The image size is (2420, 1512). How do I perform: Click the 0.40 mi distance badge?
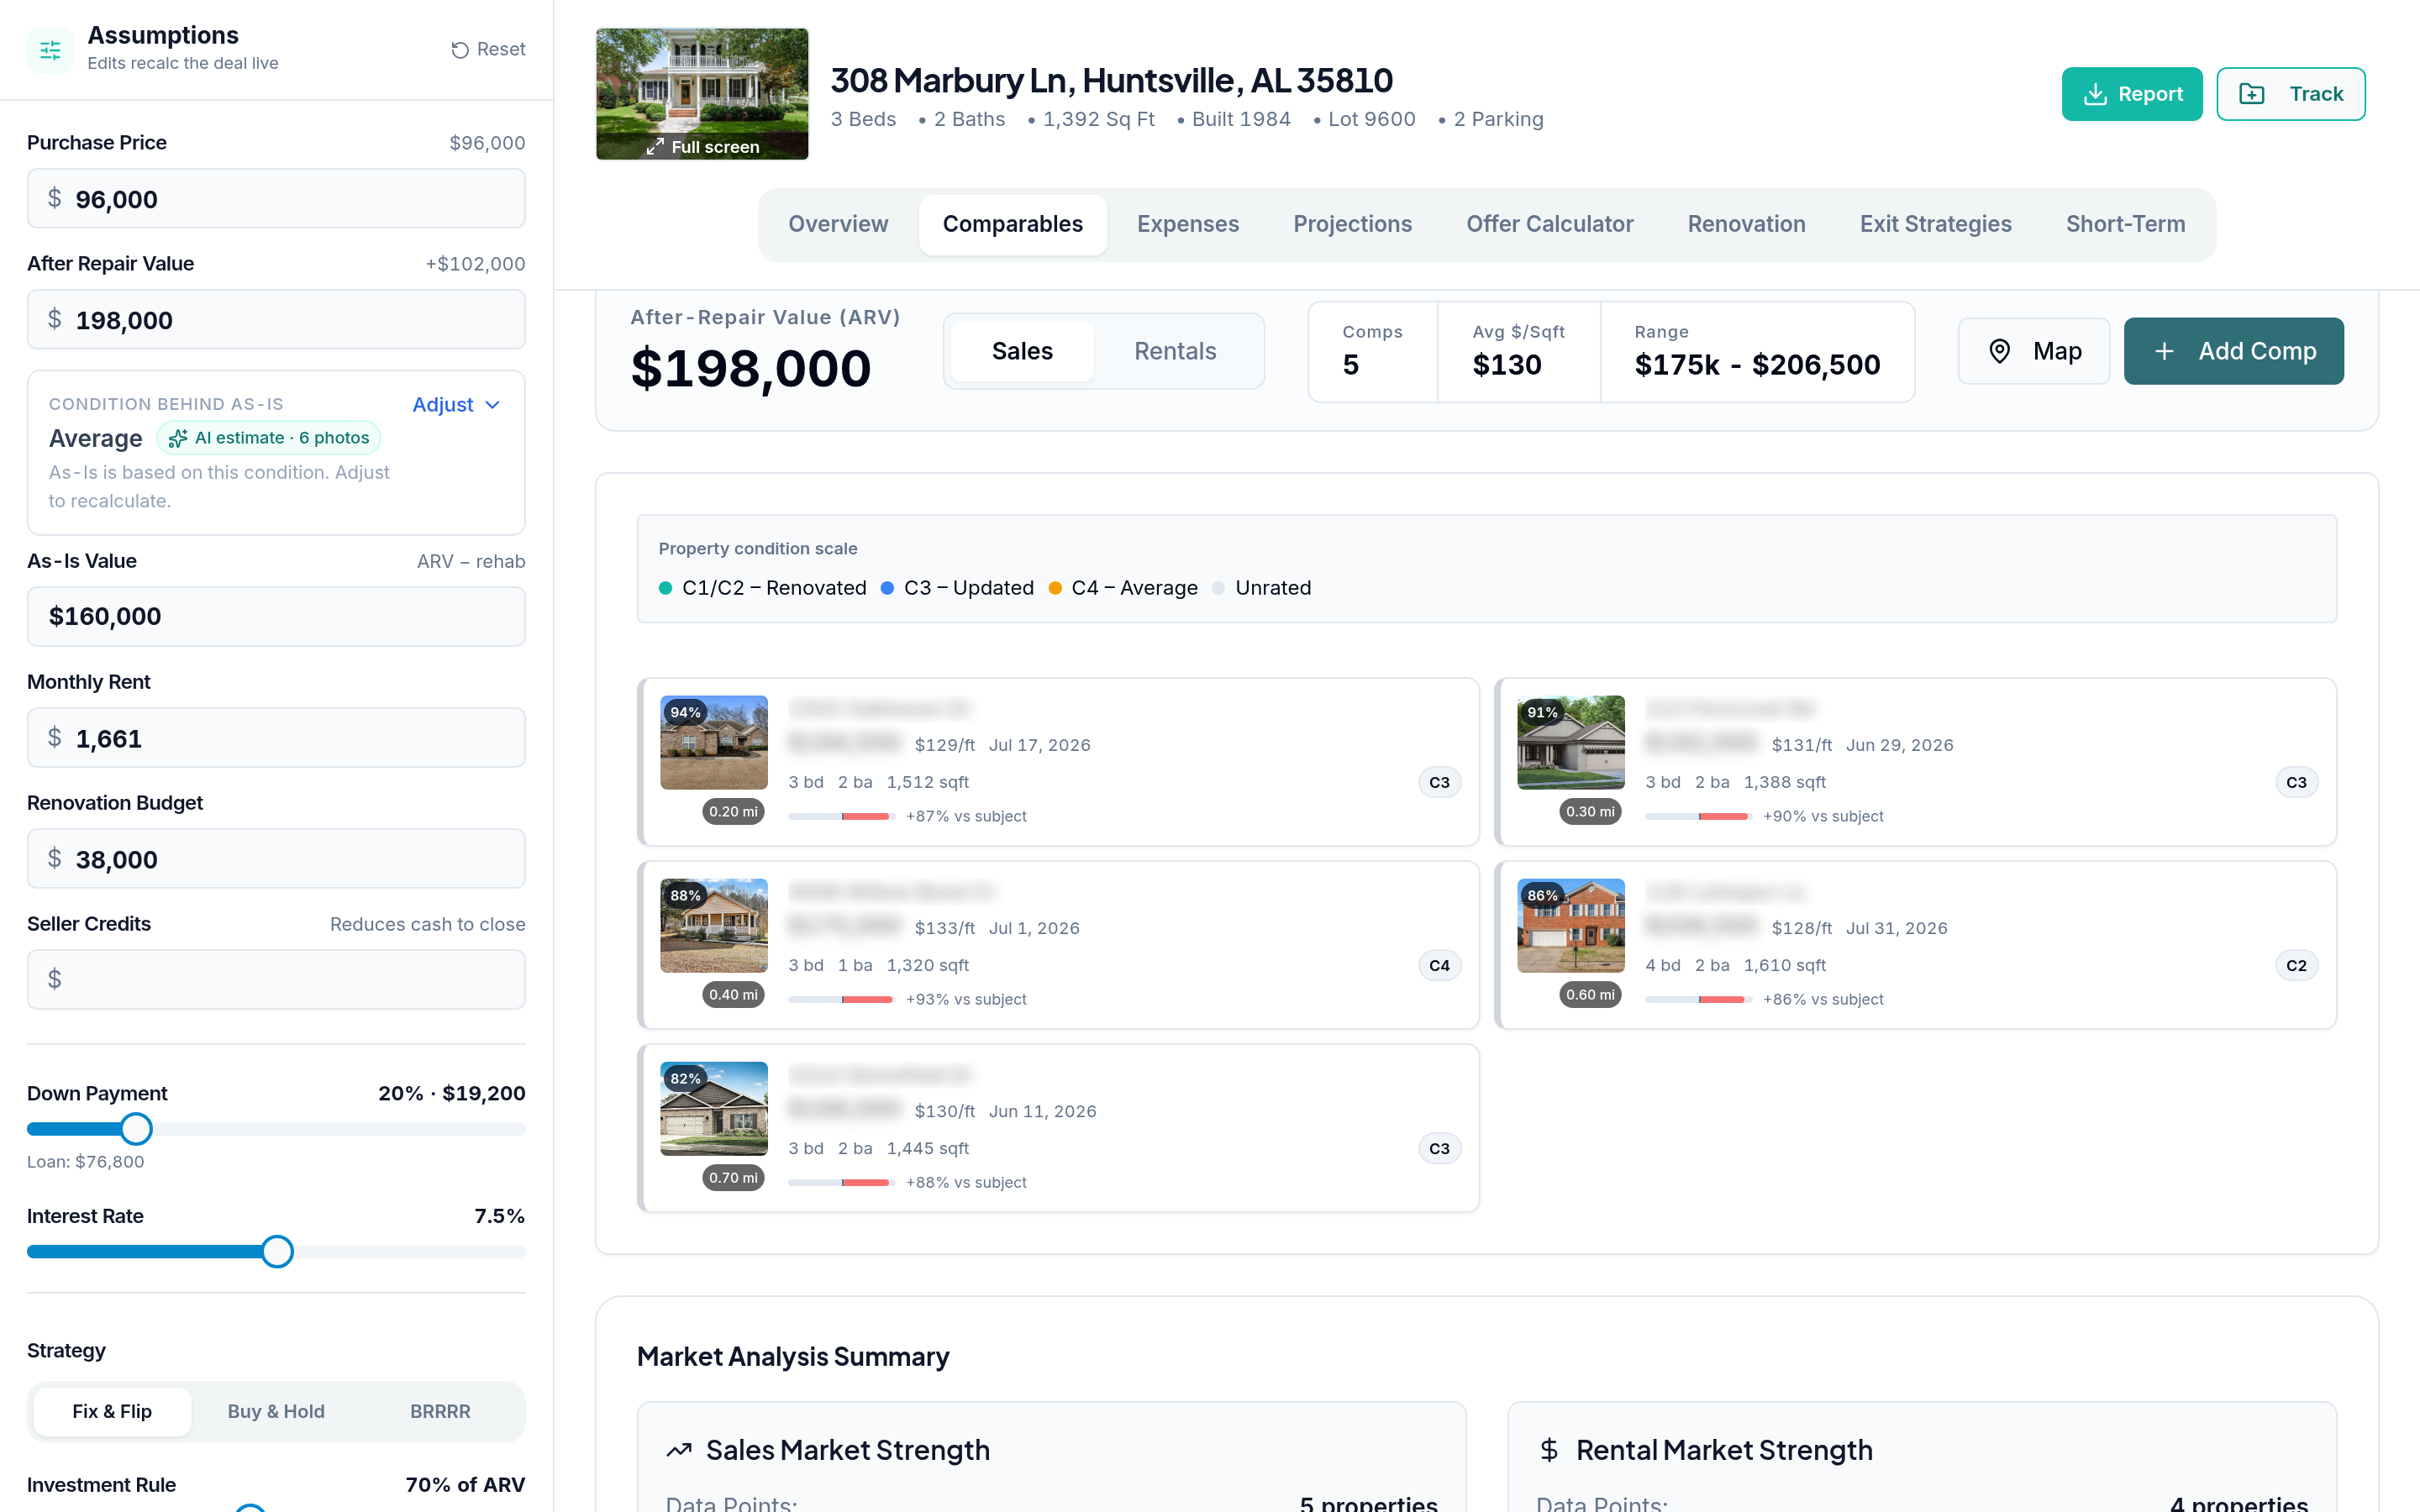click(733, 994)
